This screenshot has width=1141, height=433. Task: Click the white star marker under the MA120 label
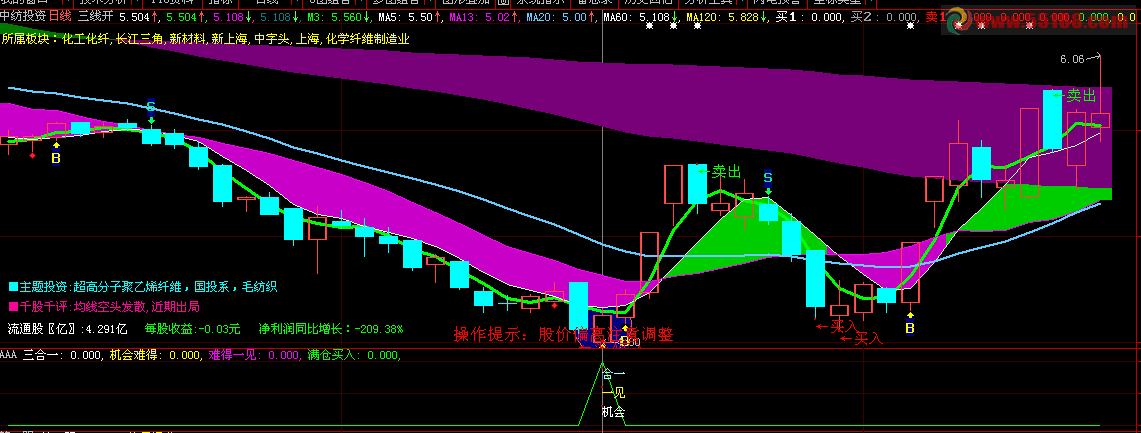click(x=698, y=26)
